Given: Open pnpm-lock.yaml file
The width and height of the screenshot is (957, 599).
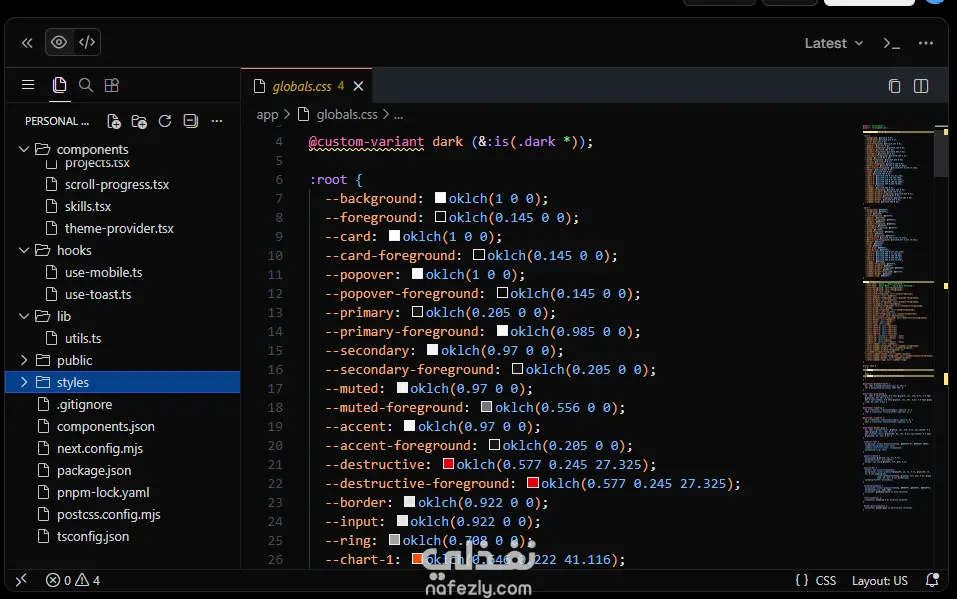Looking at the screenshot, I should tap(103, 492).
